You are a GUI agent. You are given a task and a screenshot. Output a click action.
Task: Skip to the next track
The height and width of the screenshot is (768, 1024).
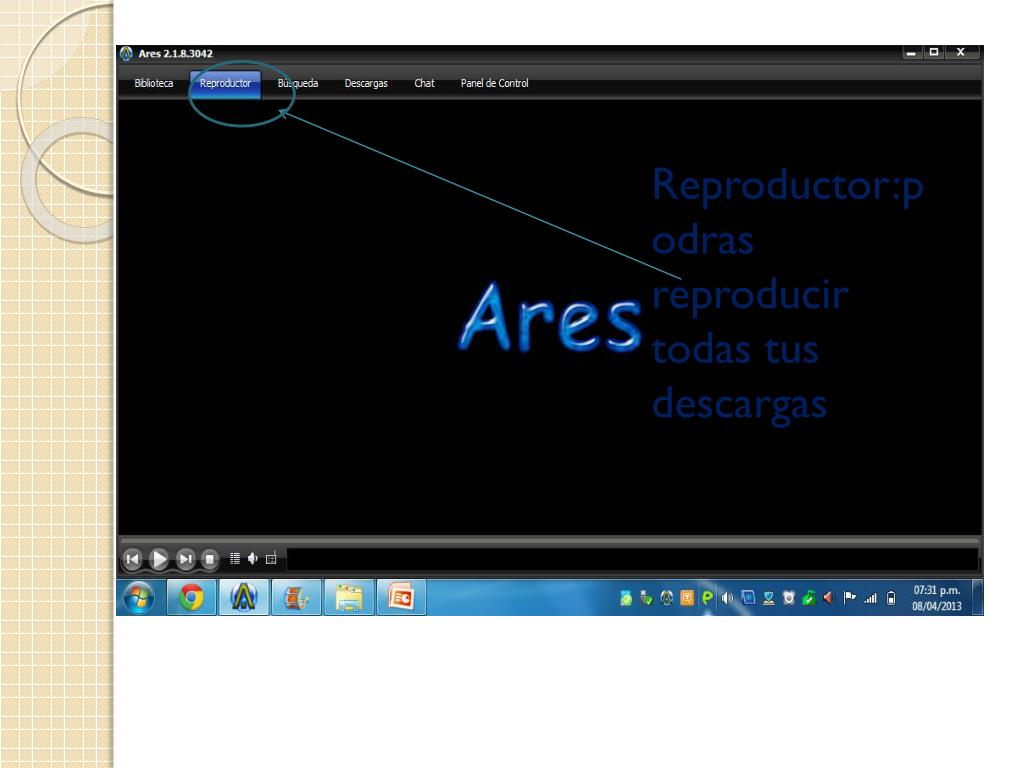click(x=185, y=559)
